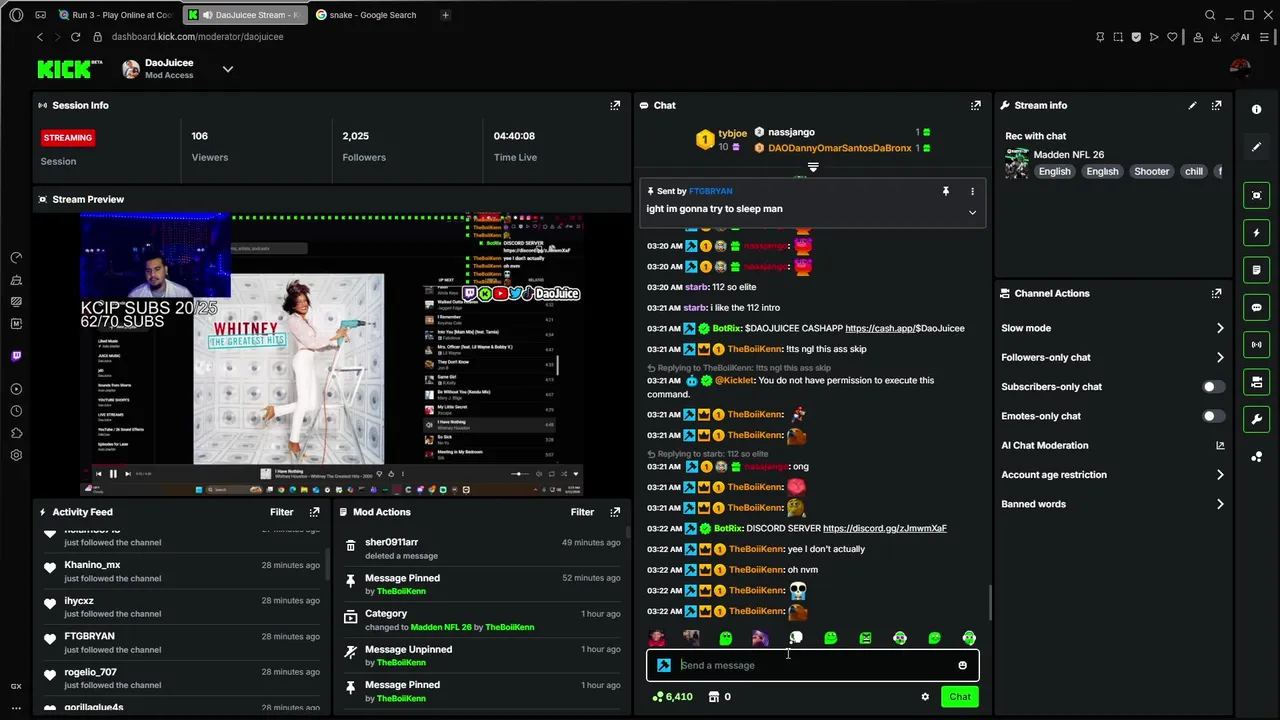The image size is (1280, 720).
Task: Toggle Emotes-only chat switch
Action: point(1212,416)
